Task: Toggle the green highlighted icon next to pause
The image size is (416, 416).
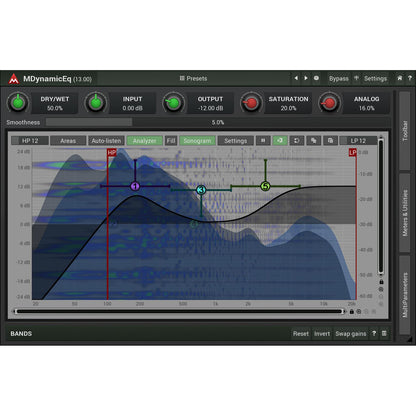Action: [280, 141]
